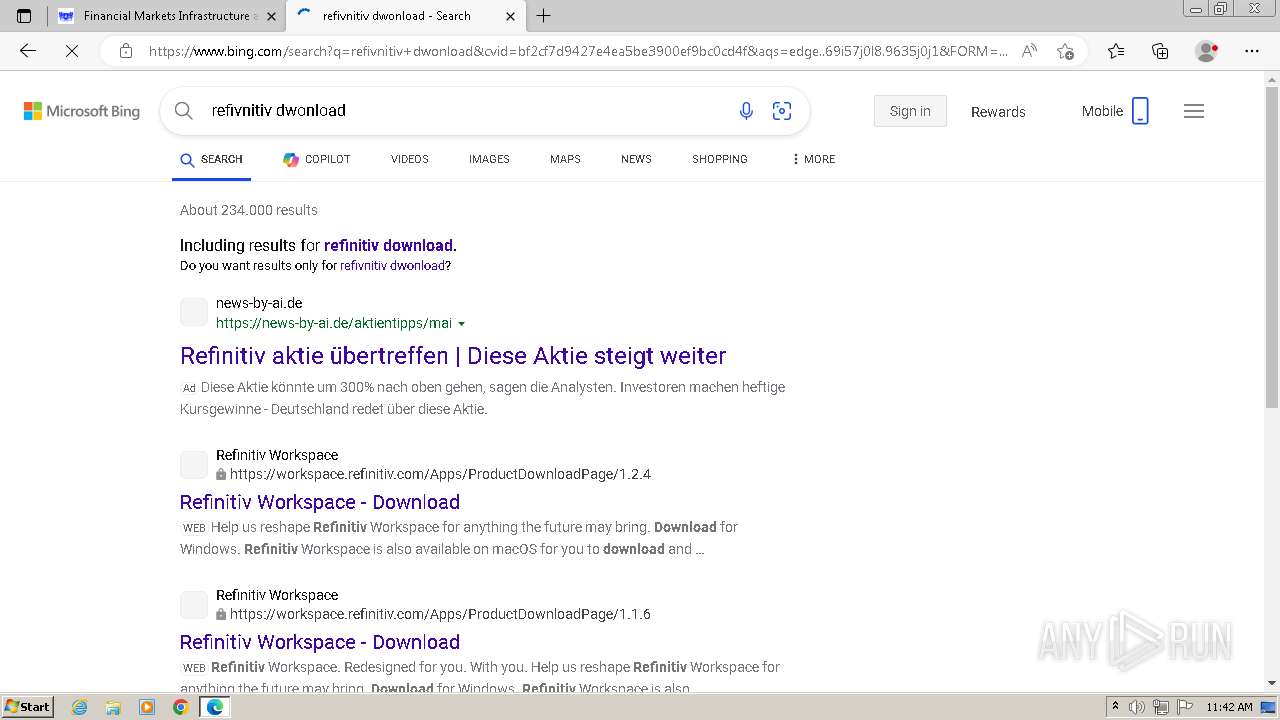
Task: Open the Bing hamburger settings menu
Action: pos(1194,111)
